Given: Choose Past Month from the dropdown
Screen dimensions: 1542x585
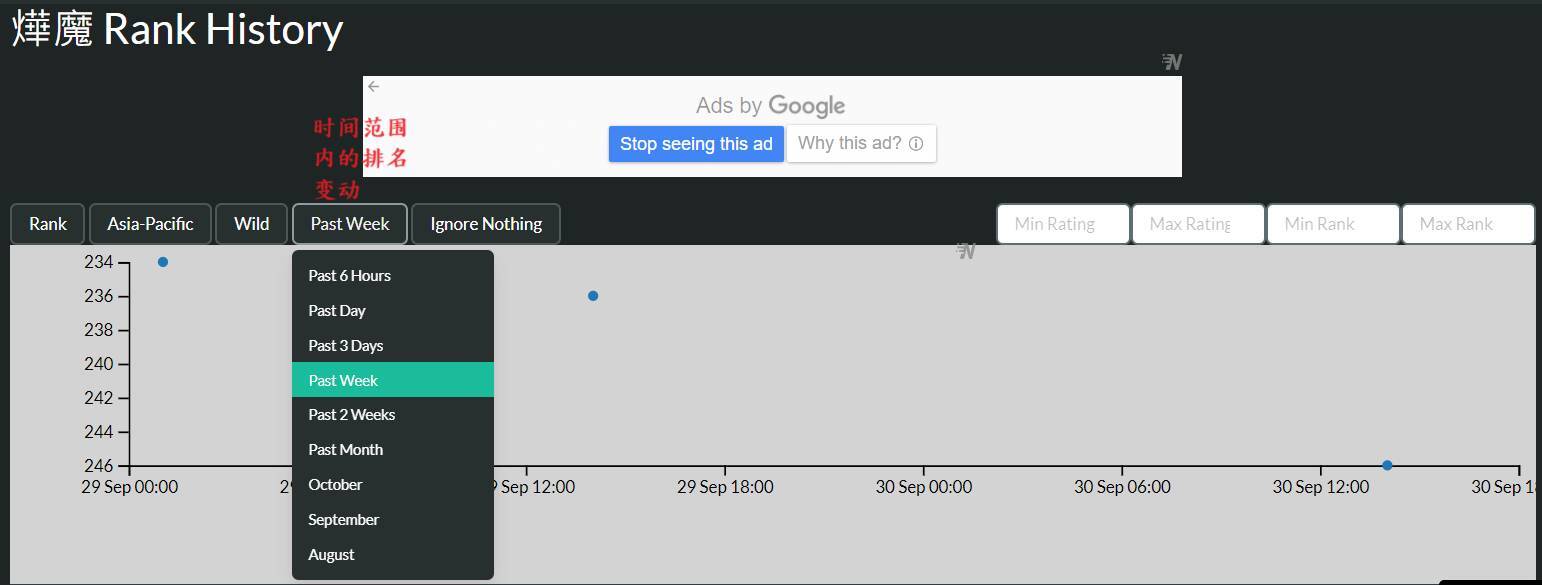Looking at the screenshot, I should pos(346,450).
